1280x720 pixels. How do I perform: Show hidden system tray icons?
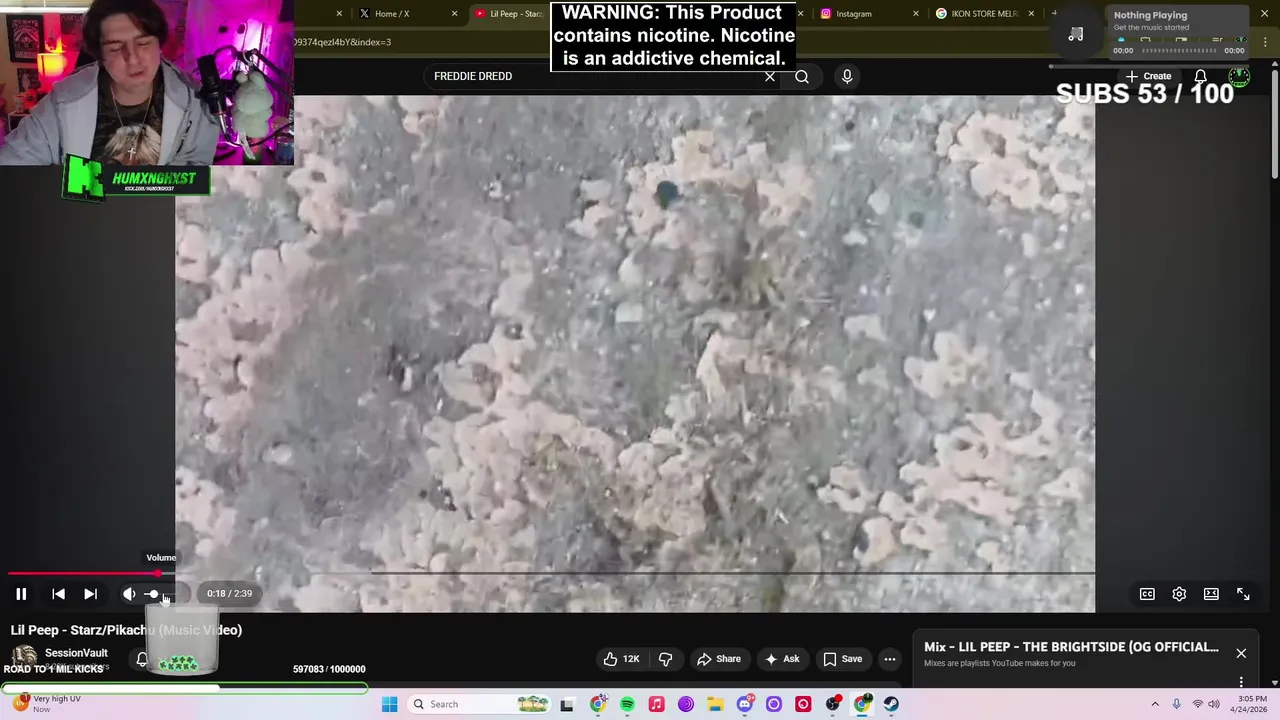coord(1155,704)
